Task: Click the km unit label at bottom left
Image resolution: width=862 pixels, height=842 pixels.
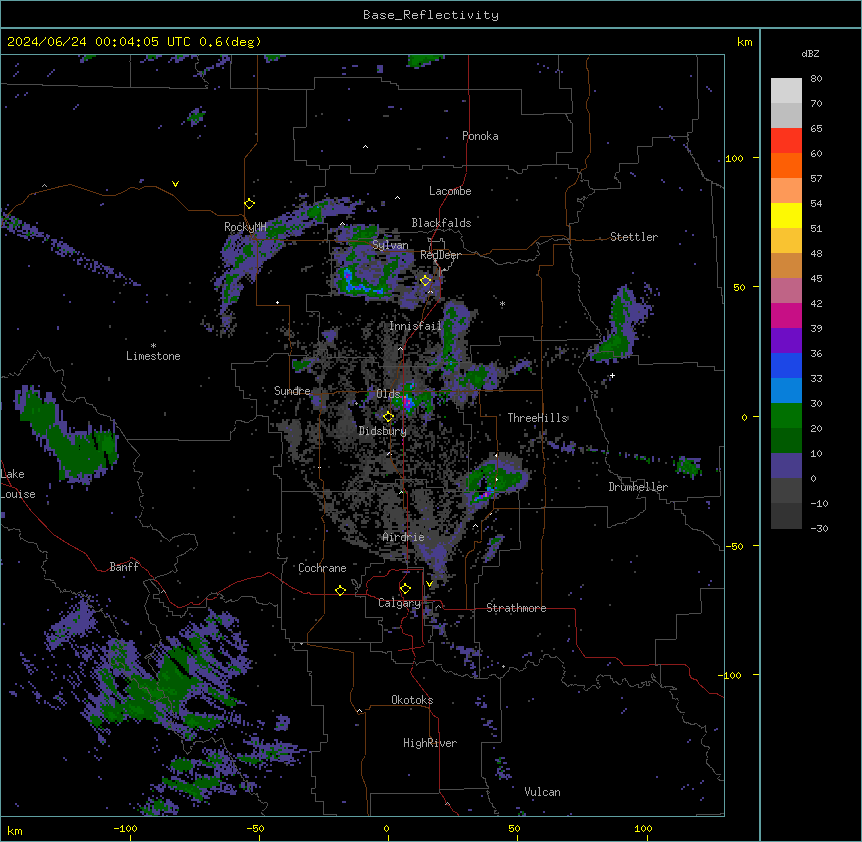Action: click(x=15, y=831)
